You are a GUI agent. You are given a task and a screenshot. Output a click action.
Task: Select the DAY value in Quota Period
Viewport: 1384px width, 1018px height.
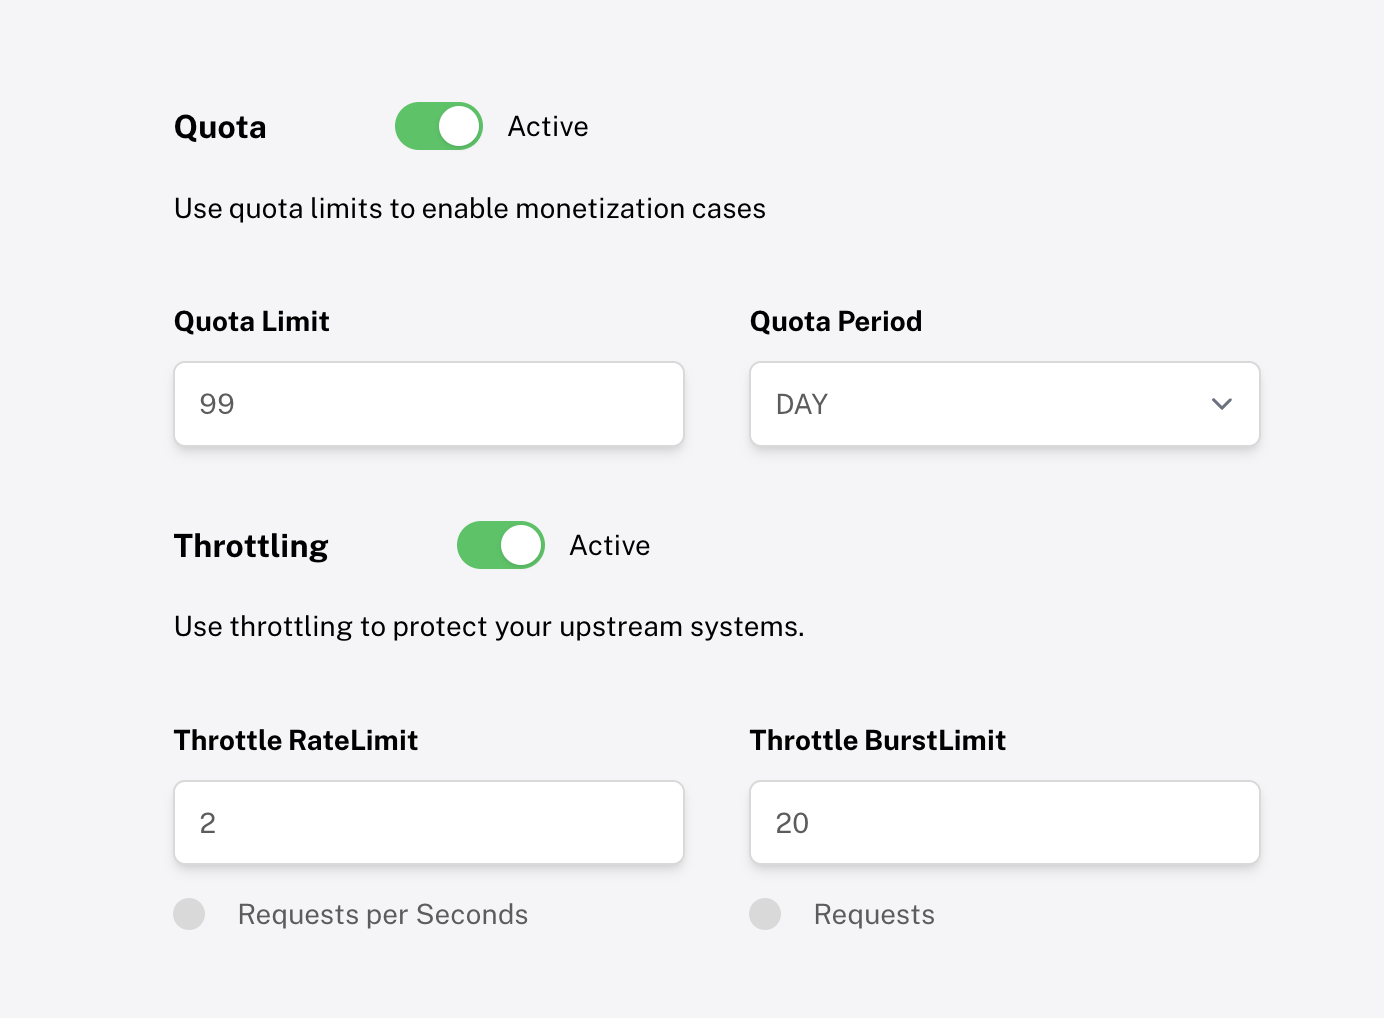[801, 404]
